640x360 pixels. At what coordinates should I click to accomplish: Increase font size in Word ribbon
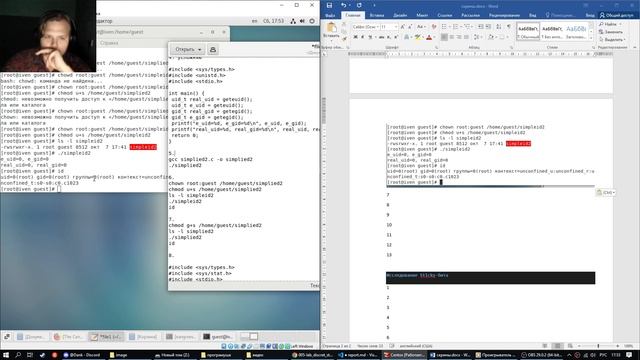coord(403,27)
